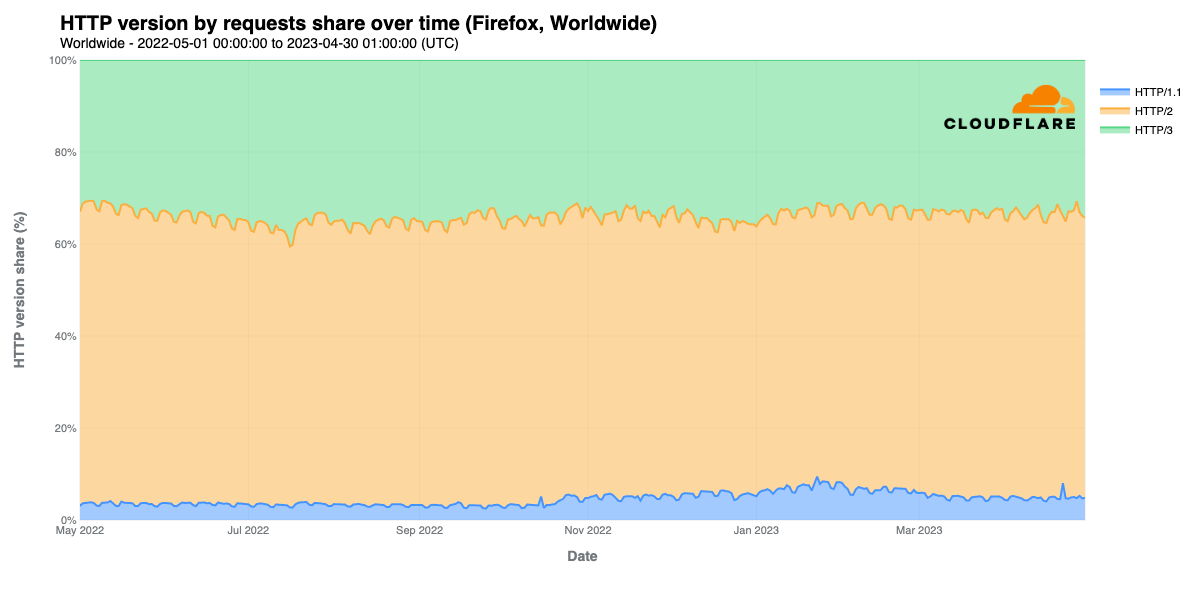Click the Worldwide date range subtitle
The width and height of the screenshot is (1200, 600).
(259, 43)
